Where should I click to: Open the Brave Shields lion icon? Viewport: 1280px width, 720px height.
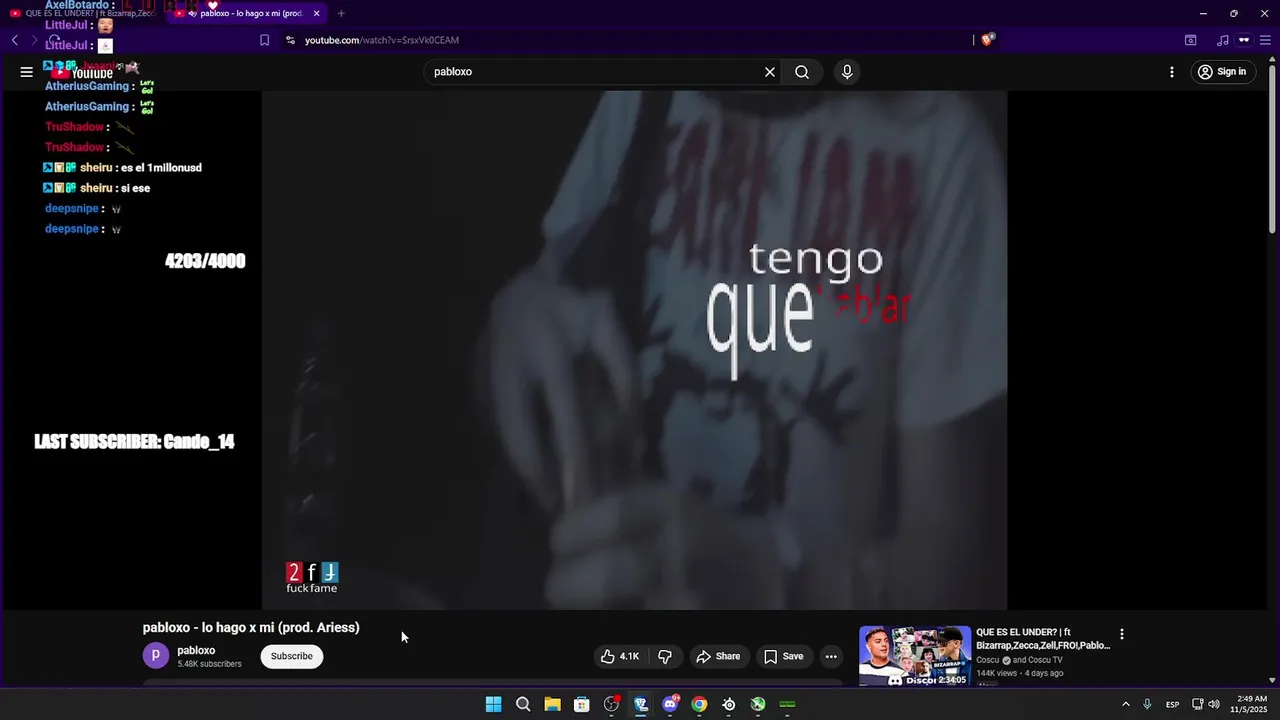click(988, 40)
